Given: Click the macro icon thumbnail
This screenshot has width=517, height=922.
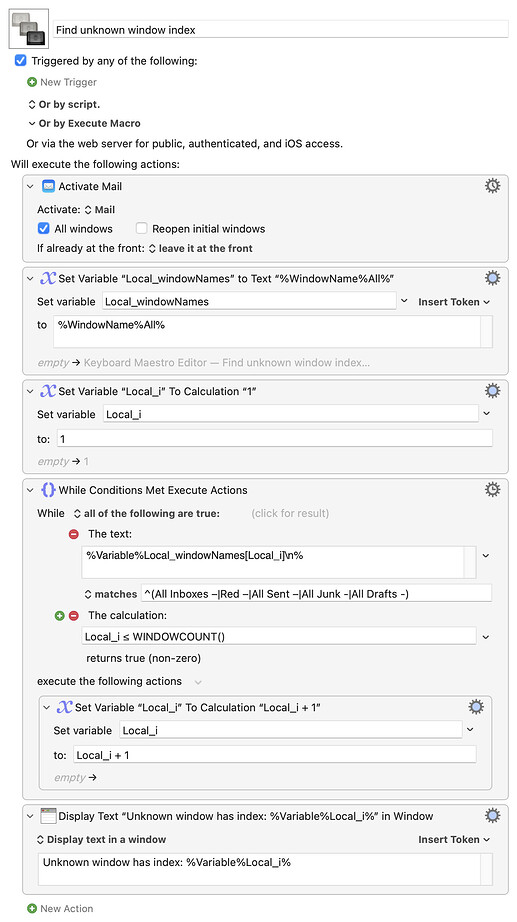Looking at the screenshot, I should tap(28, 28).
